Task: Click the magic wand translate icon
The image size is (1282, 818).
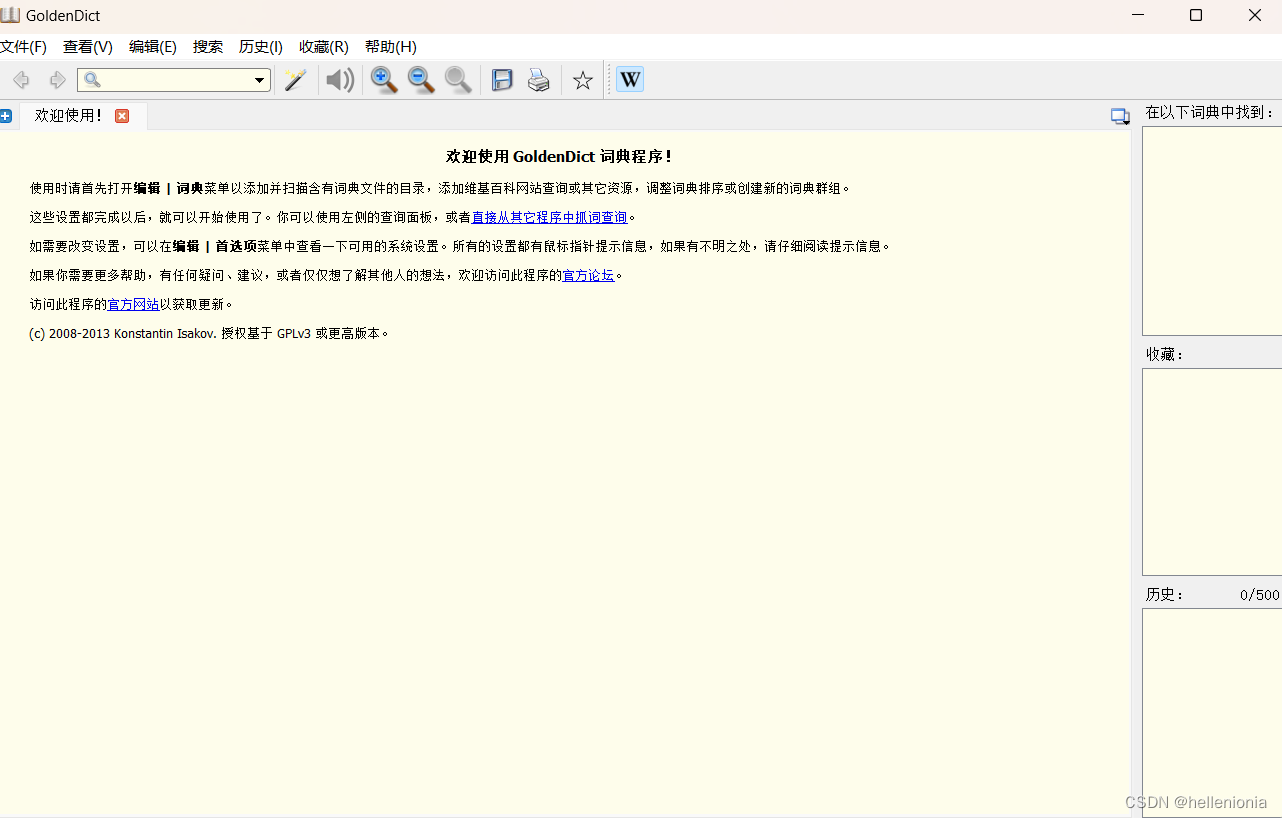Action: (295, 80)
